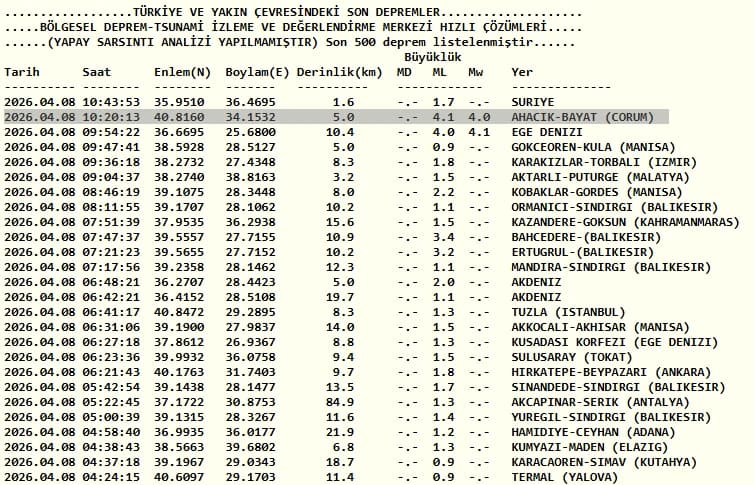Click the Büyüklük heading above magnitudes
Viewport: 754px width, 485px height.
click(x=433, y=57)
